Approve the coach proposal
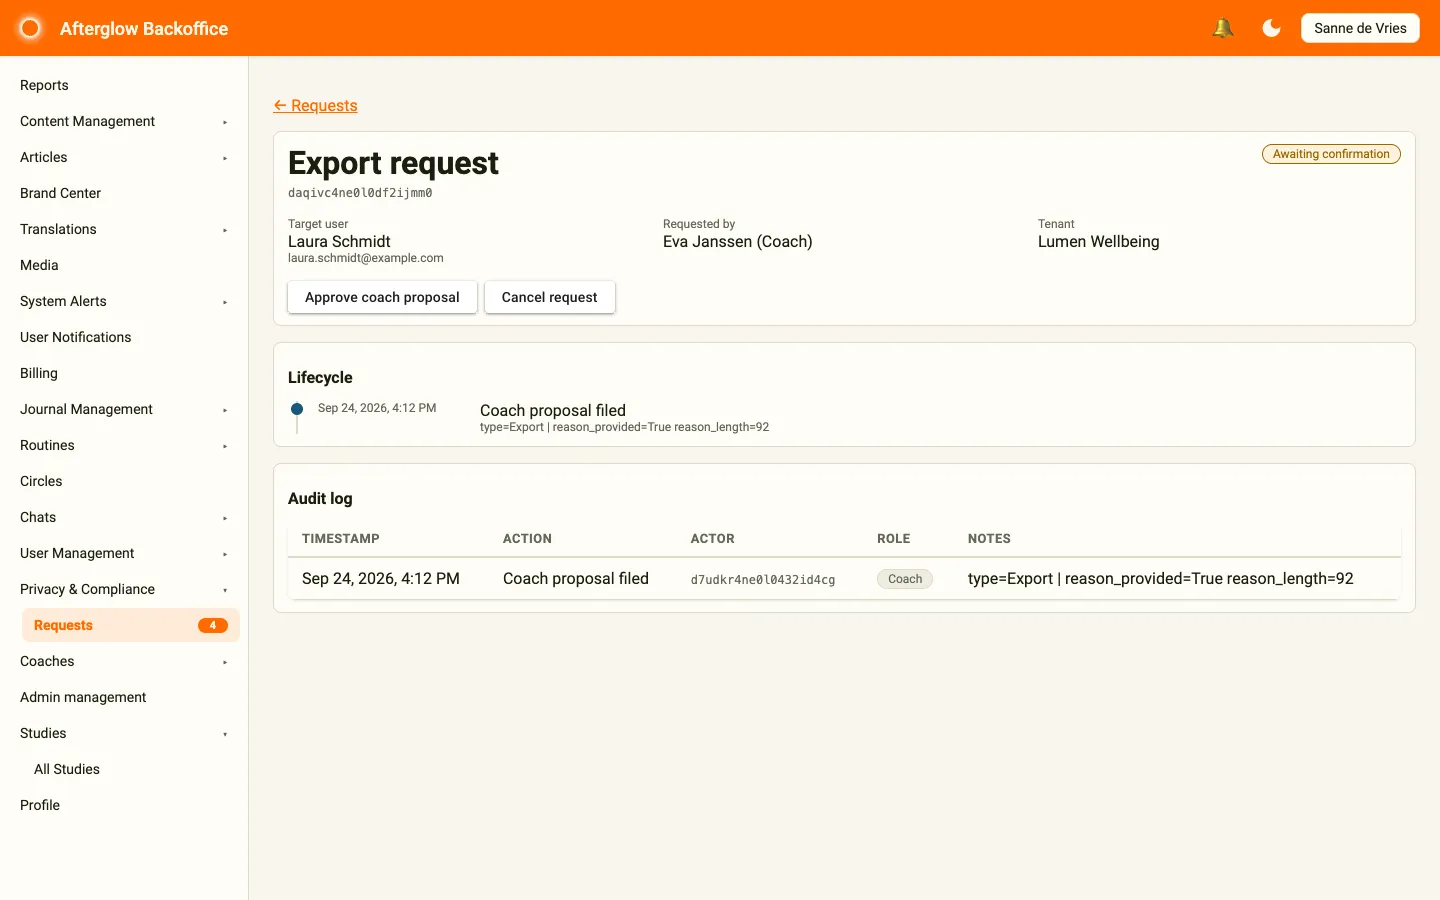 point(382,297)
